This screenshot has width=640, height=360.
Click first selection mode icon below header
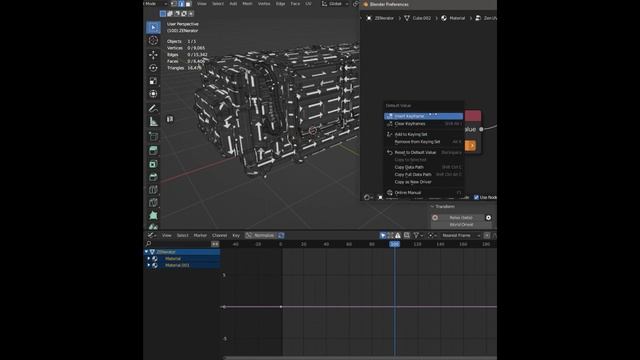click(x=163, y=13)
